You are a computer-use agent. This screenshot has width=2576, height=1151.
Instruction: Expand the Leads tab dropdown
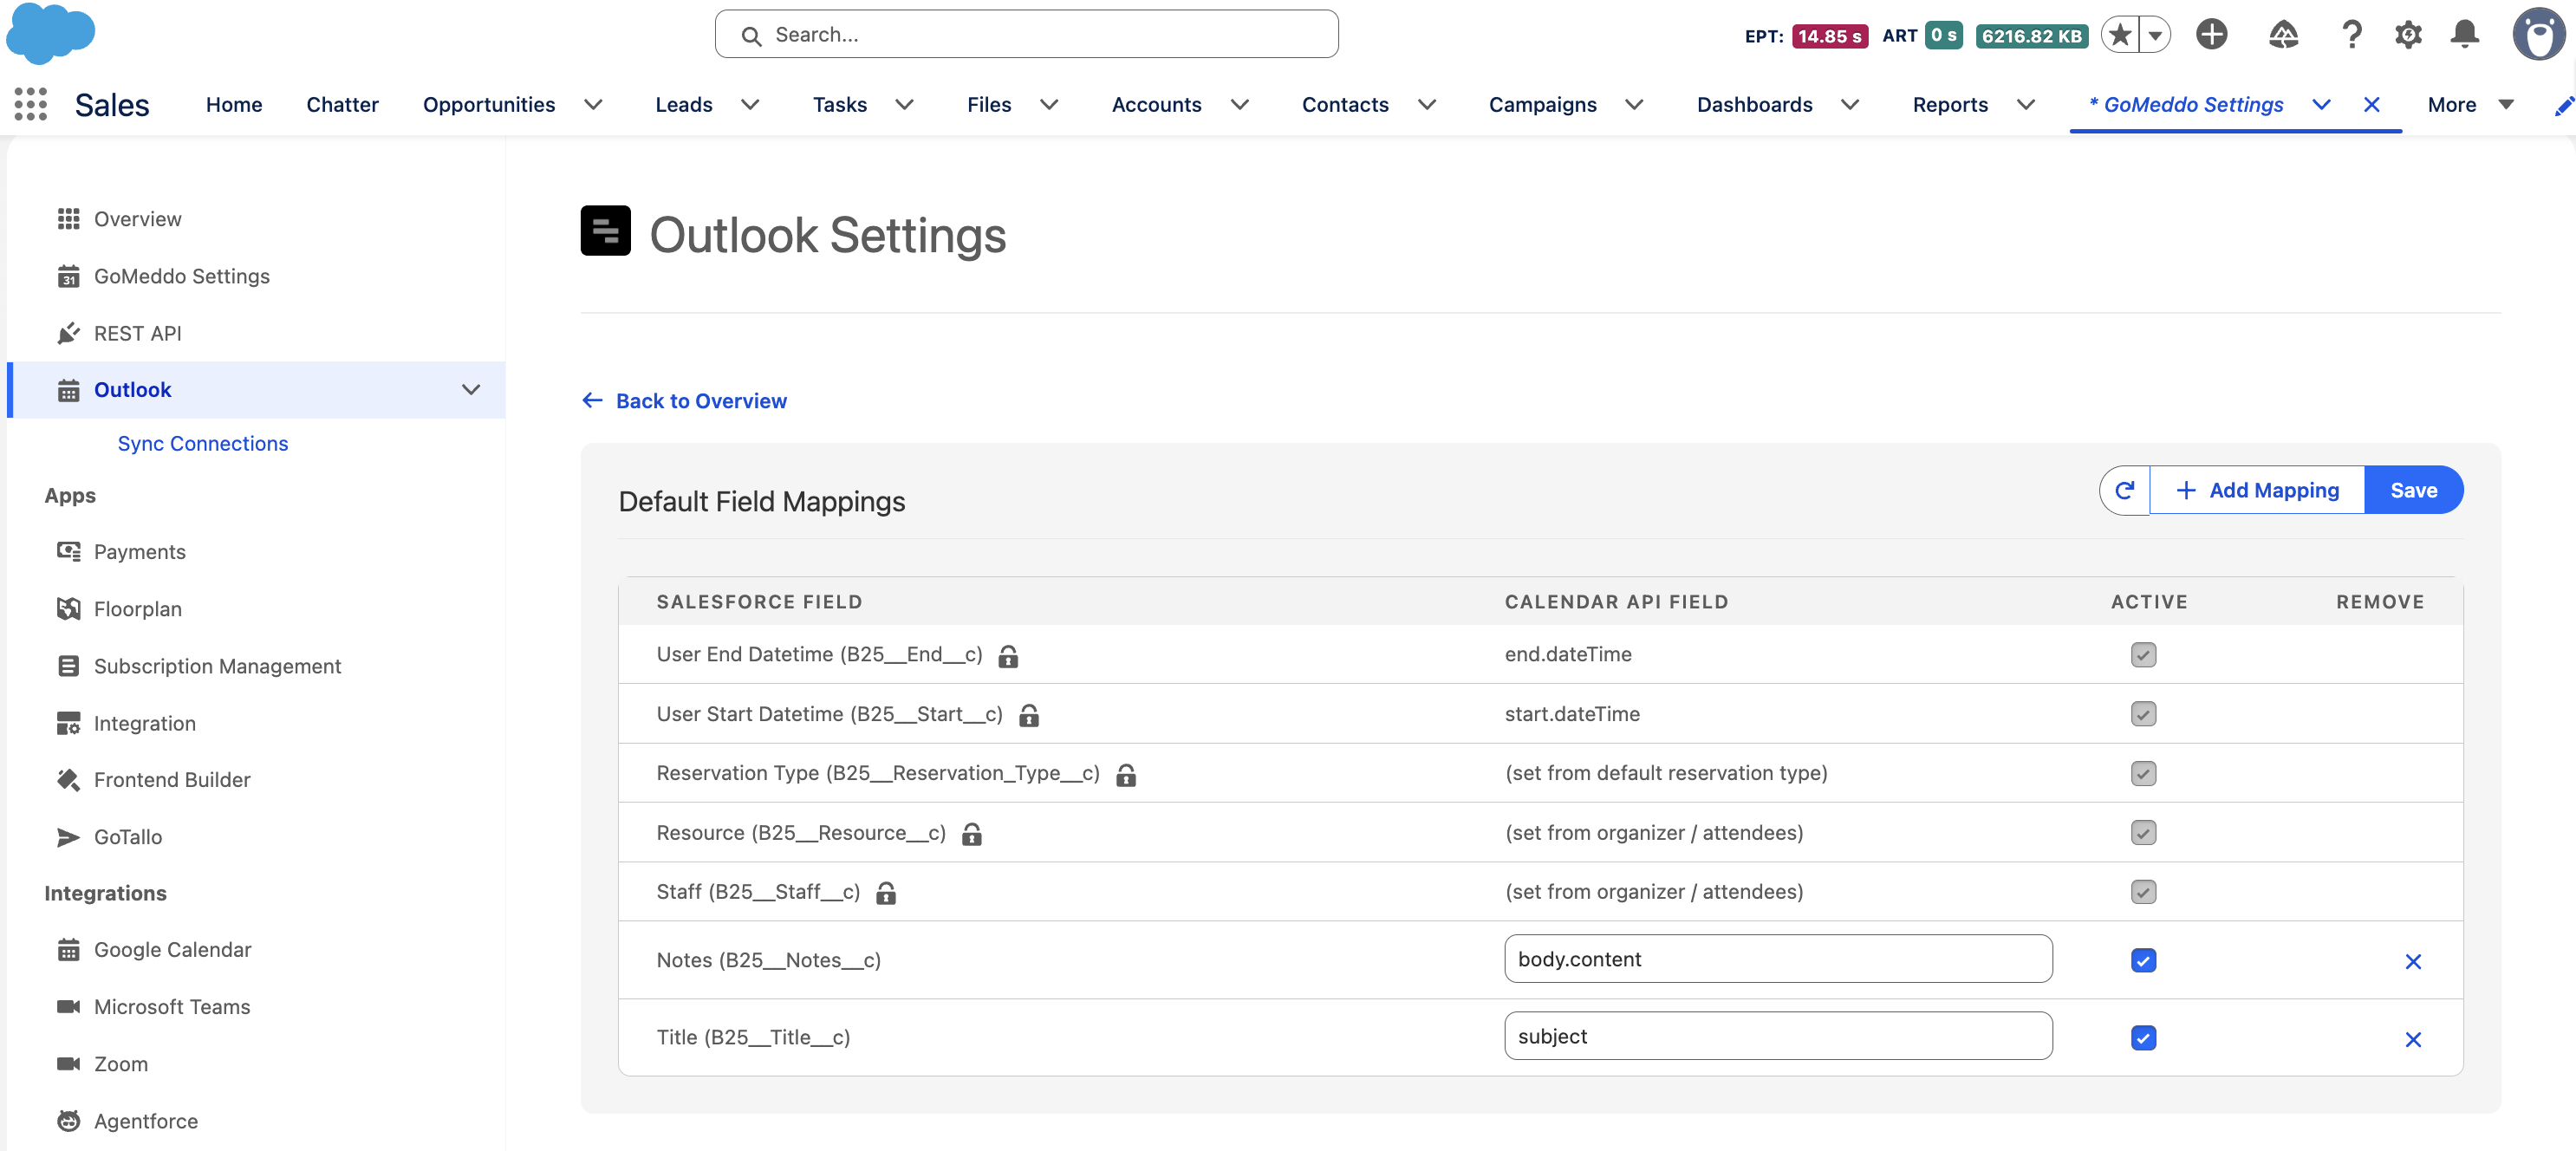(x=750, y=105)
